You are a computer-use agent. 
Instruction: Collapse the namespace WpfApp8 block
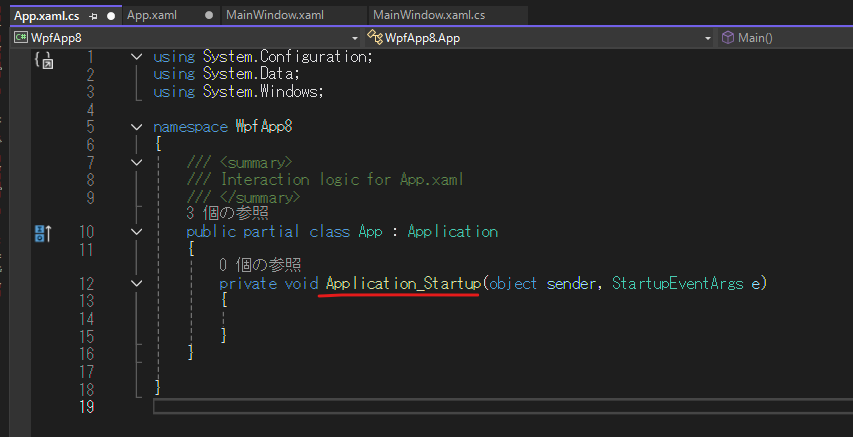coord(137,127)
